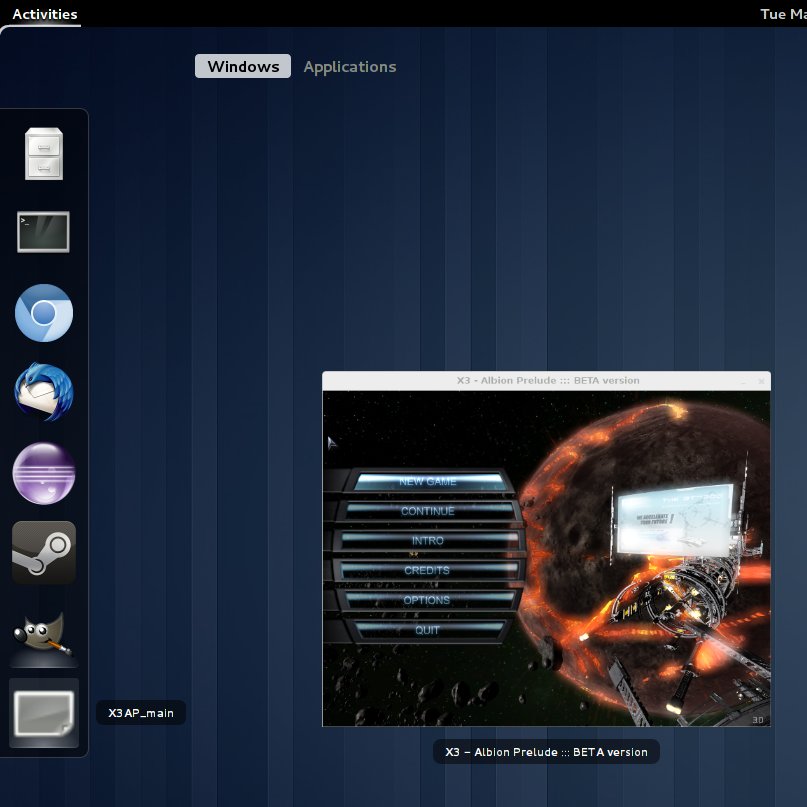Click OPTIONS in the X3 menu
This screenshot has width=807, height=807.
click(x=427, y=600)
